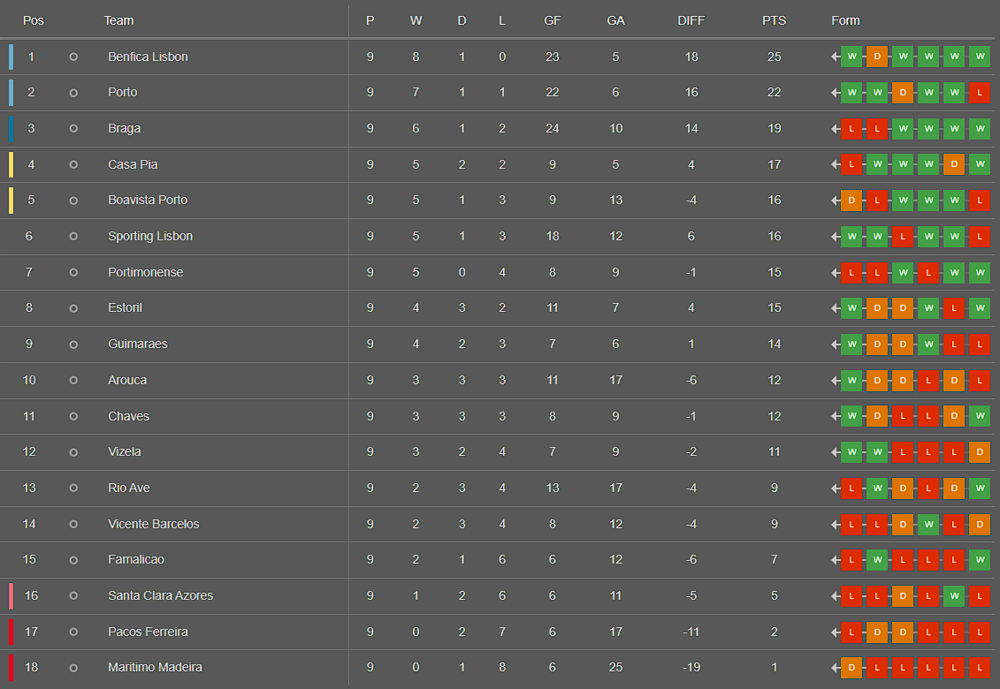Click the form arrow icon in Maritimo Madeira row
1000x689 pixels.
click(835, 668)
